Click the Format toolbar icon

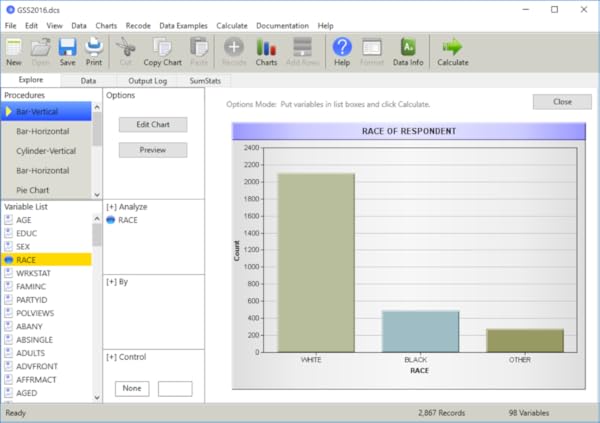point(372,47)
